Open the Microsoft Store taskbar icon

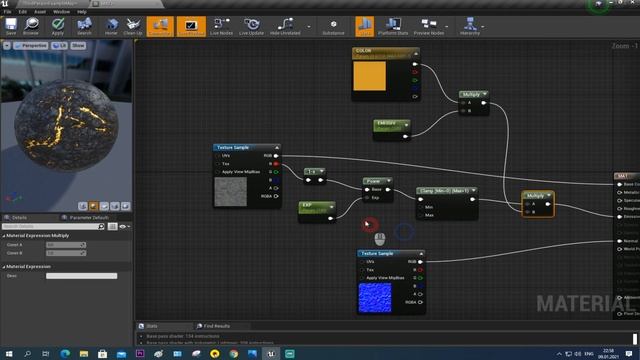tap(102, 354)
